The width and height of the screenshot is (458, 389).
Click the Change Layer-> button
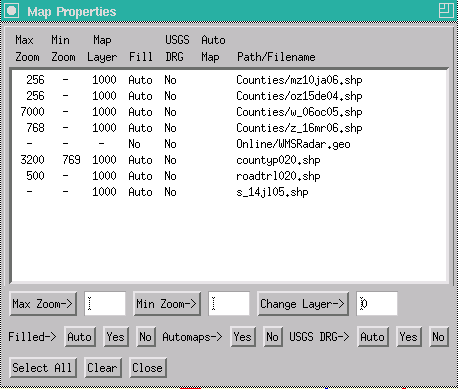(303, 304)
